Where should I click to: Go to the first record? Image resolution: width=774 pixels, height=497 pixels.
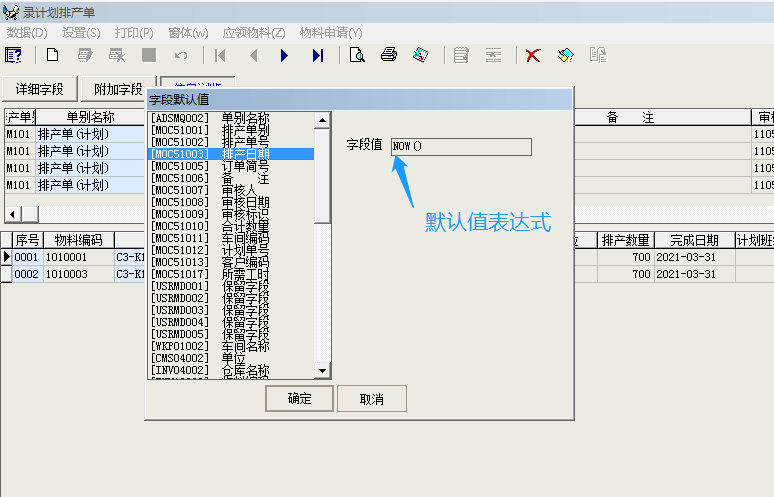(220, 55)
